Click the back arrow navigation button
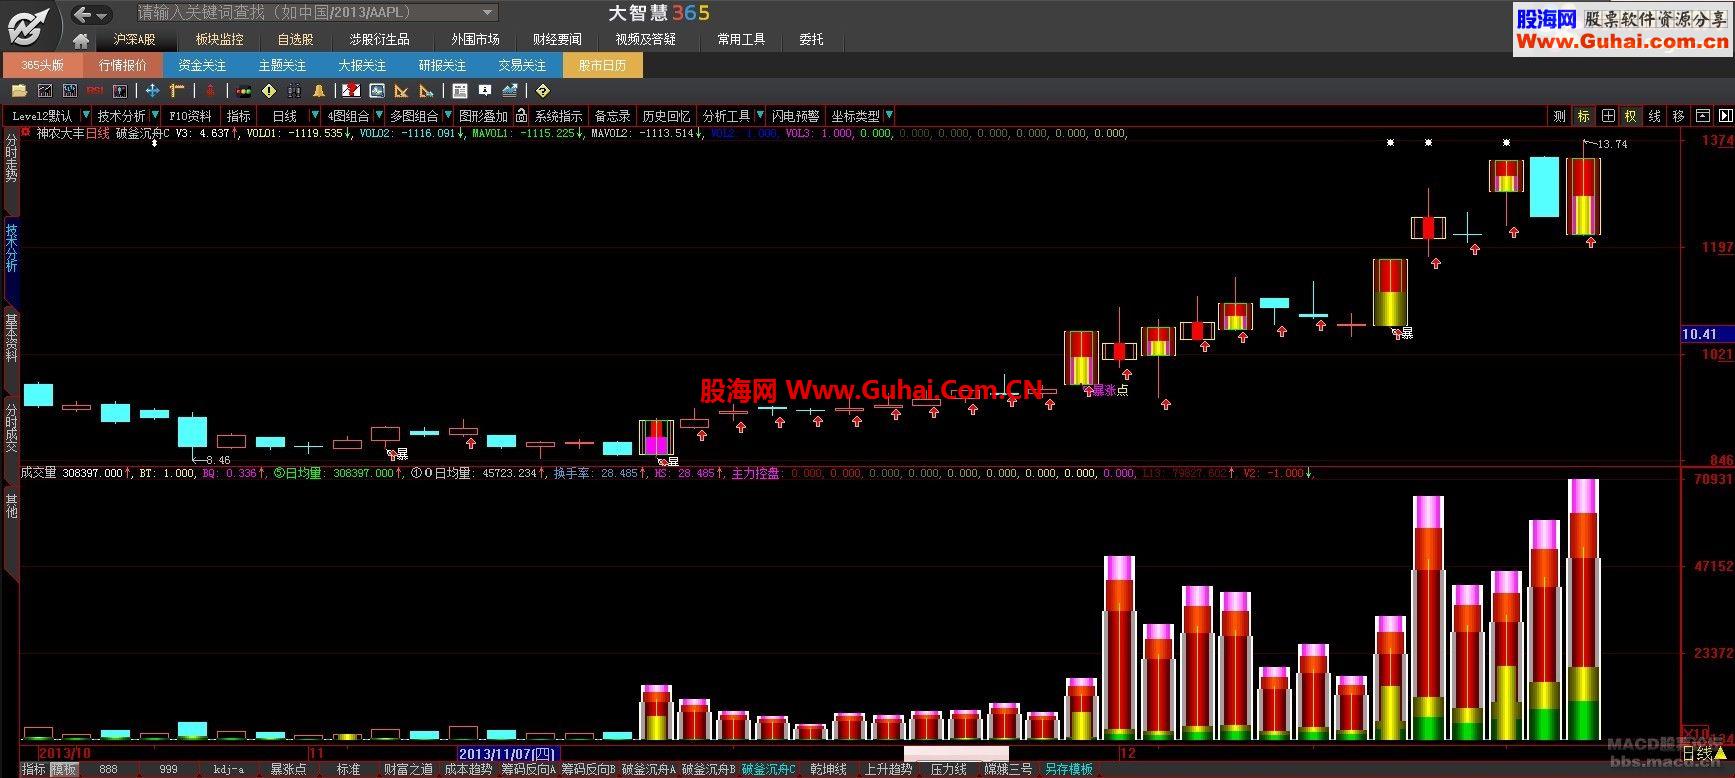The height and width of the screenshot is (778, 1735). point(84,14)
